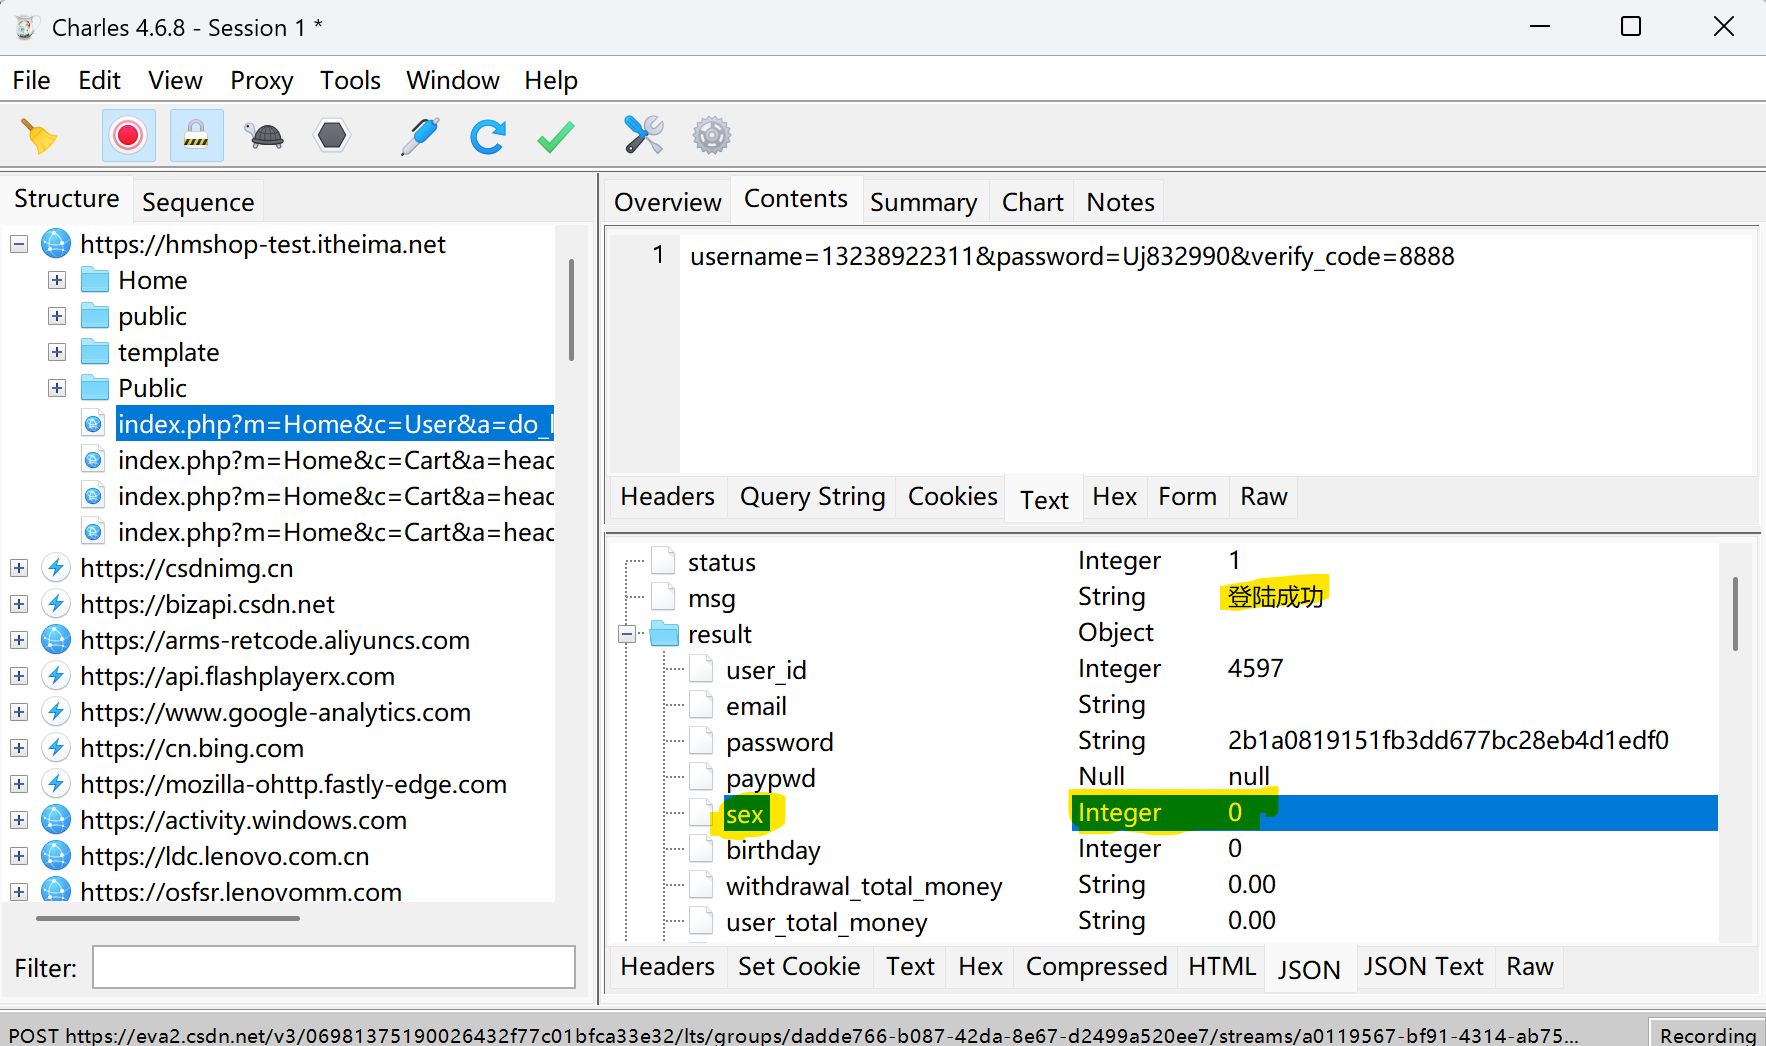Screen dimensions: 1766x1046
Task: Open request Form tab
Action: 1187,497
